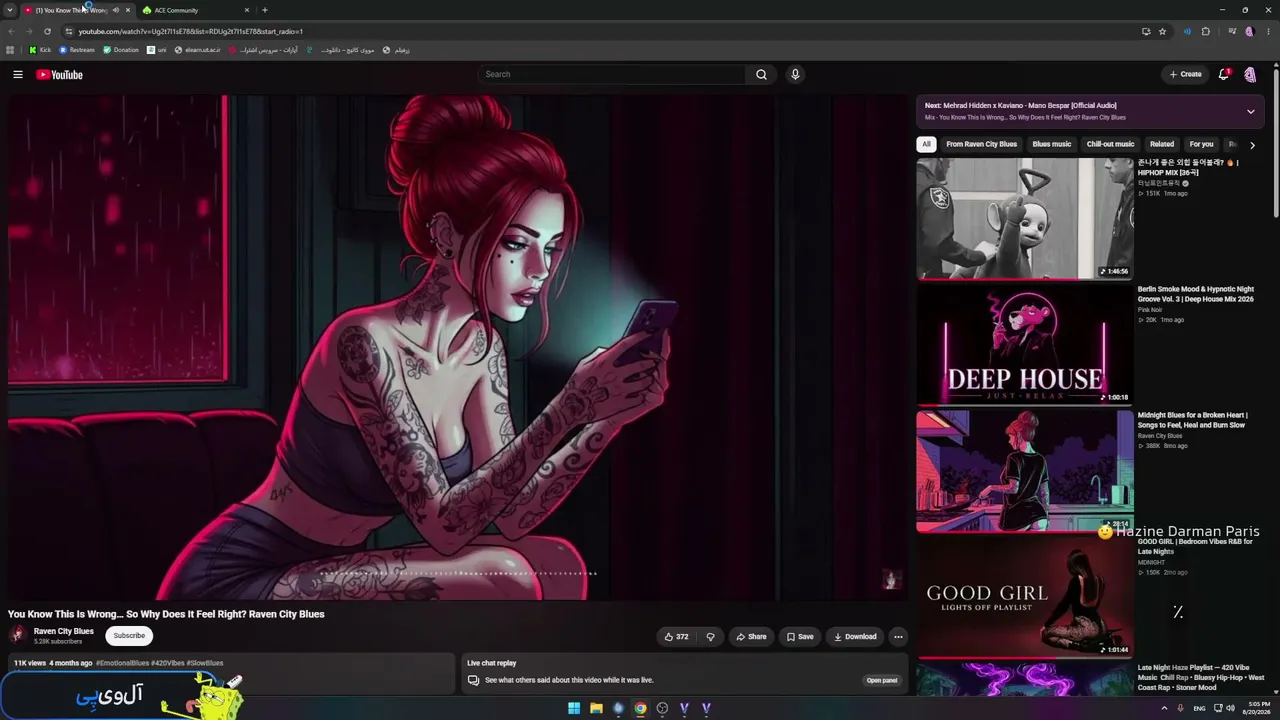Open the Kick bookmark

[40, 50]
